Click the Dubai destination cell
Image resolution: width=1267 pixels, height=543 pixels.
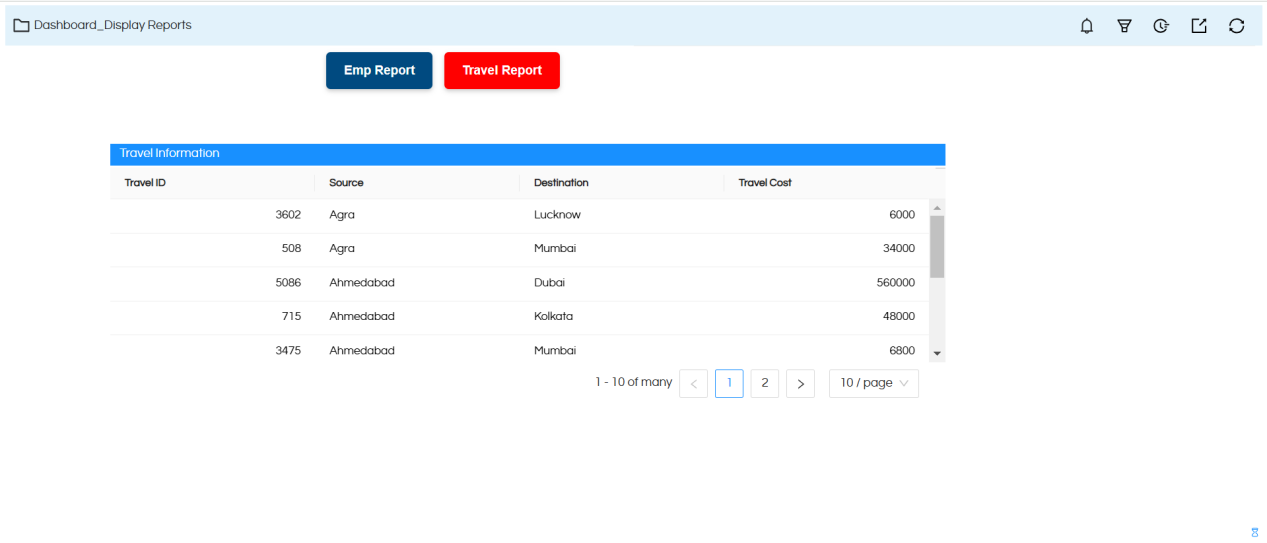coord(550,283)
